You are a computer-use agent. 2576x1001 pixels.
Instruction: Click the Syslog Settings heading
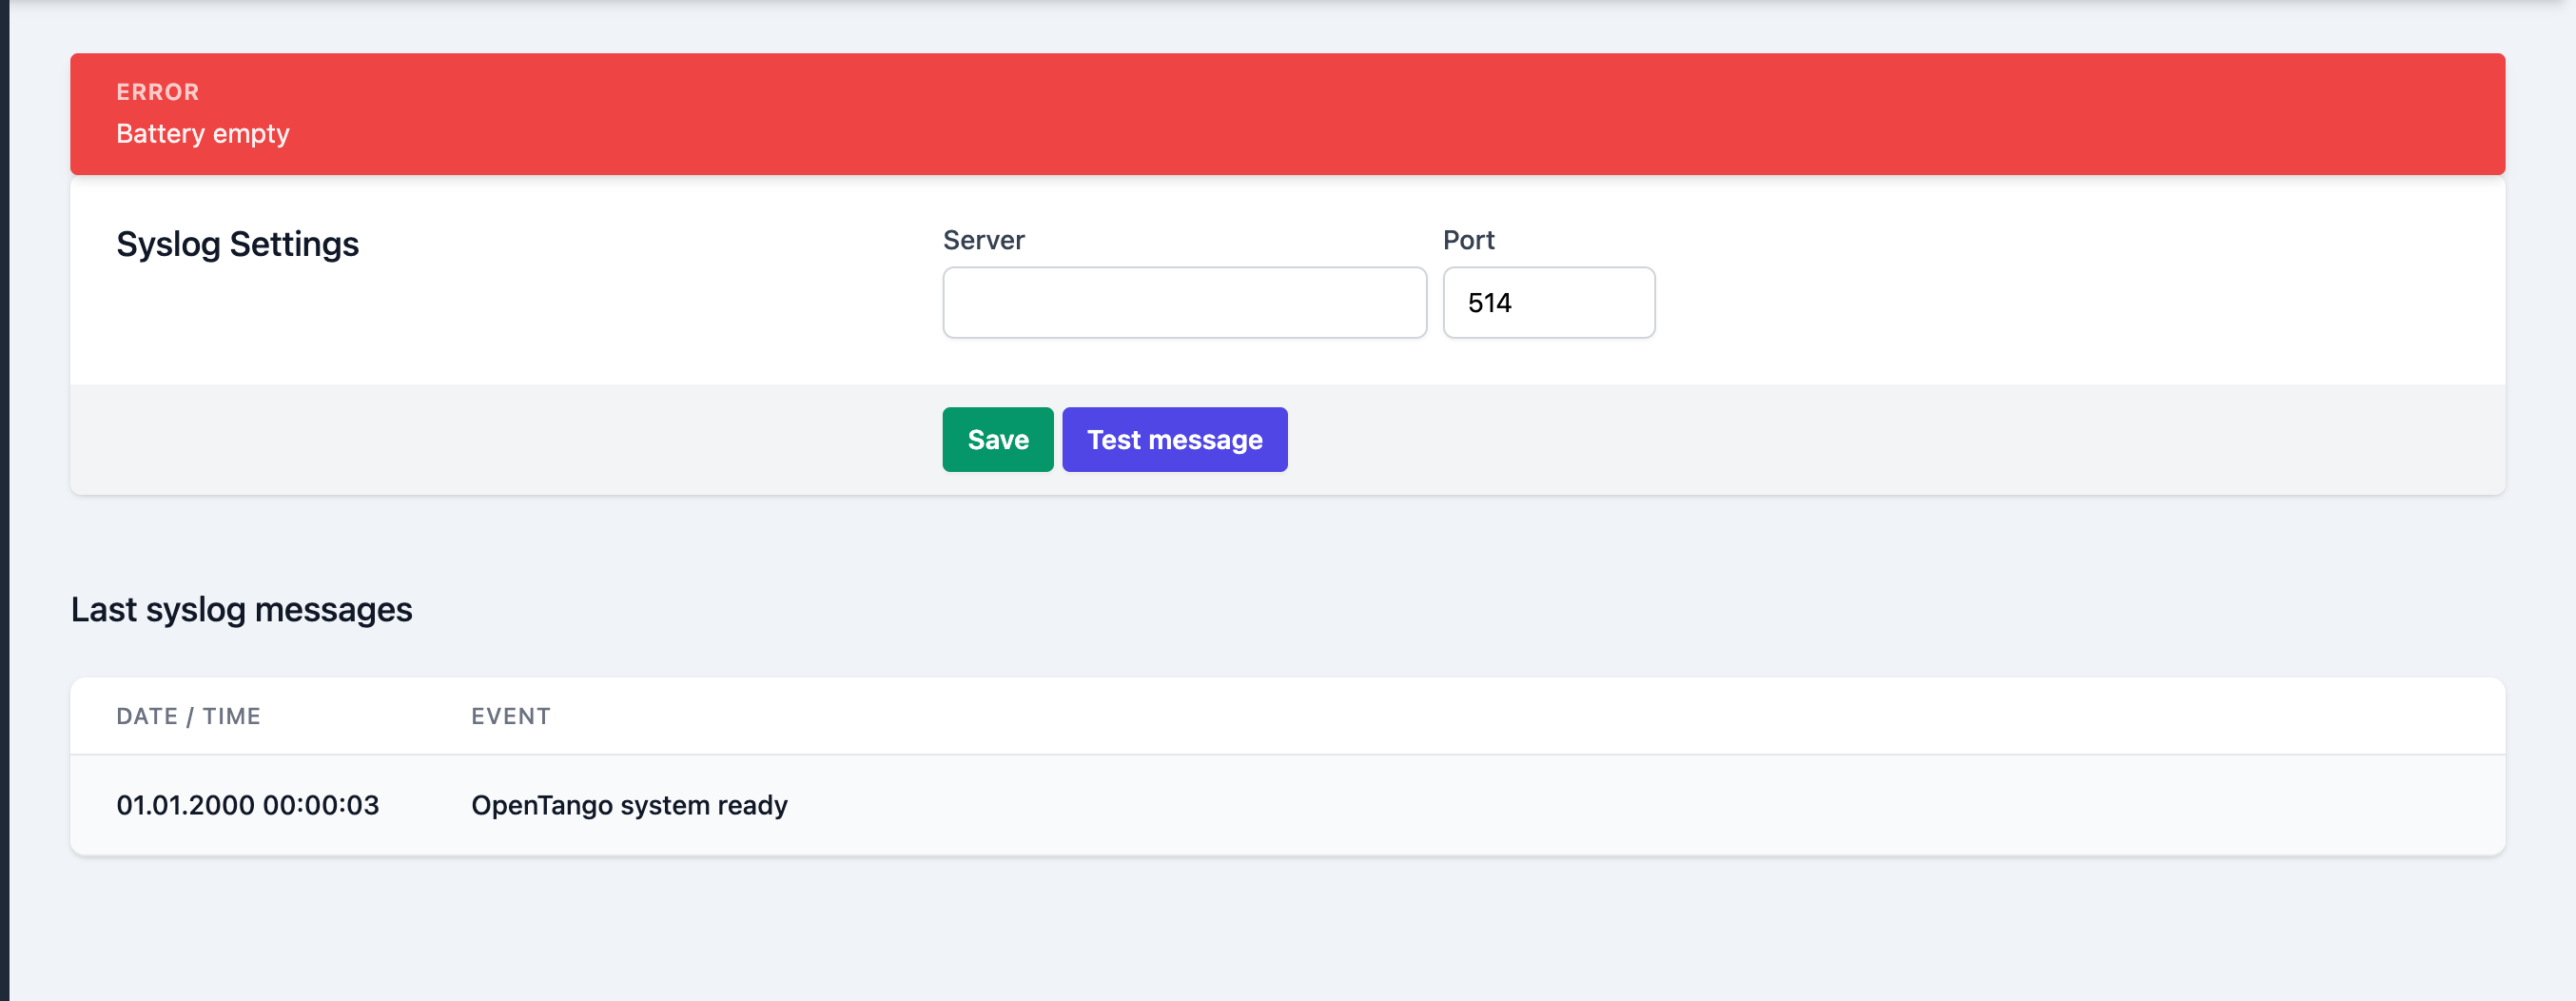pyautogui.click(x=237, y=244)
